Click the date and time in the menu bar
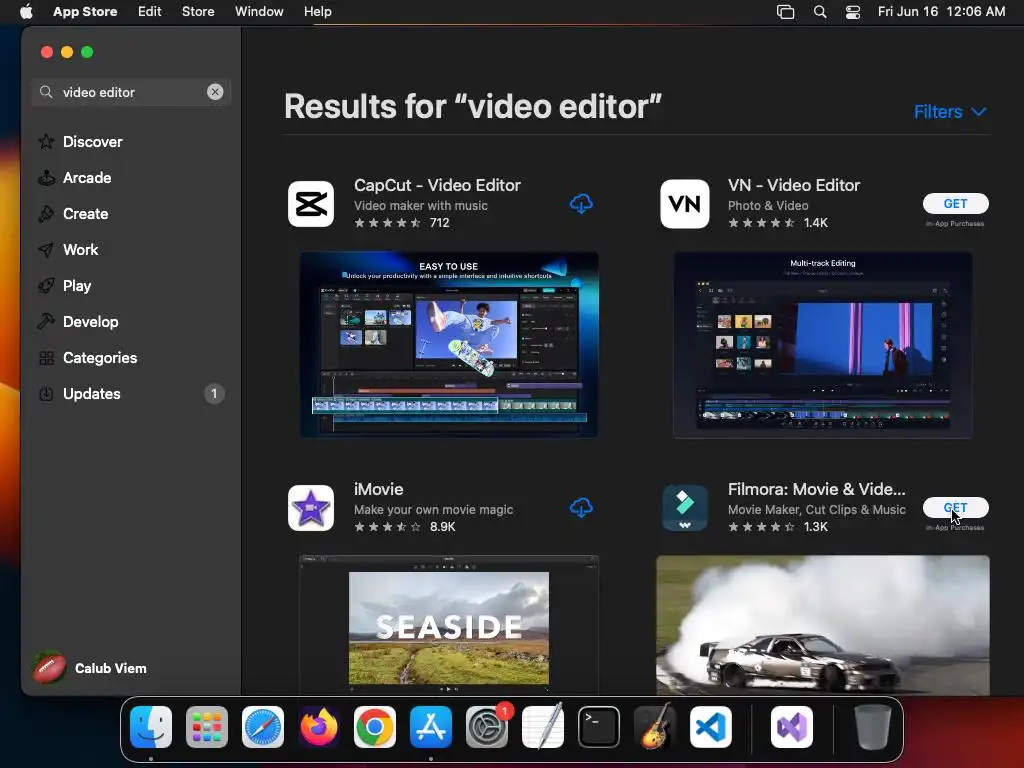The image size is (1024, 768). pos(941,12)
